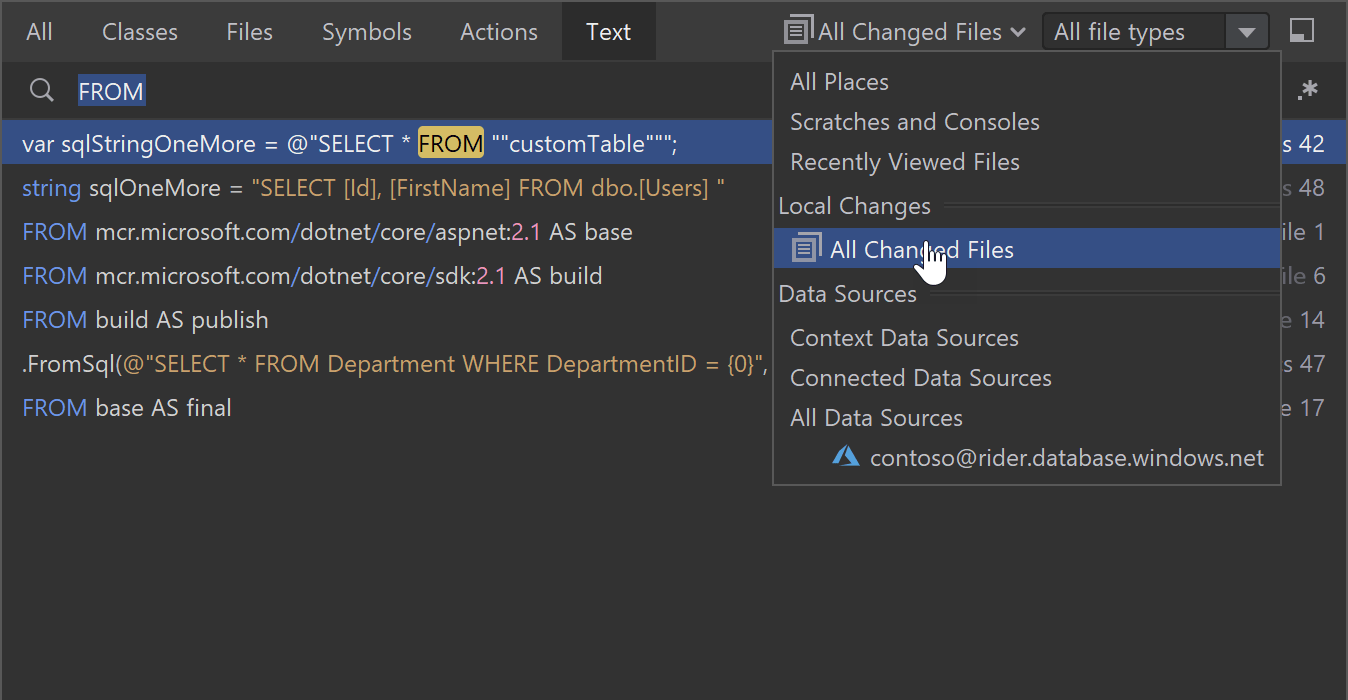
Task: Choose Context Data Sources scope
Action: coord(904,338)
